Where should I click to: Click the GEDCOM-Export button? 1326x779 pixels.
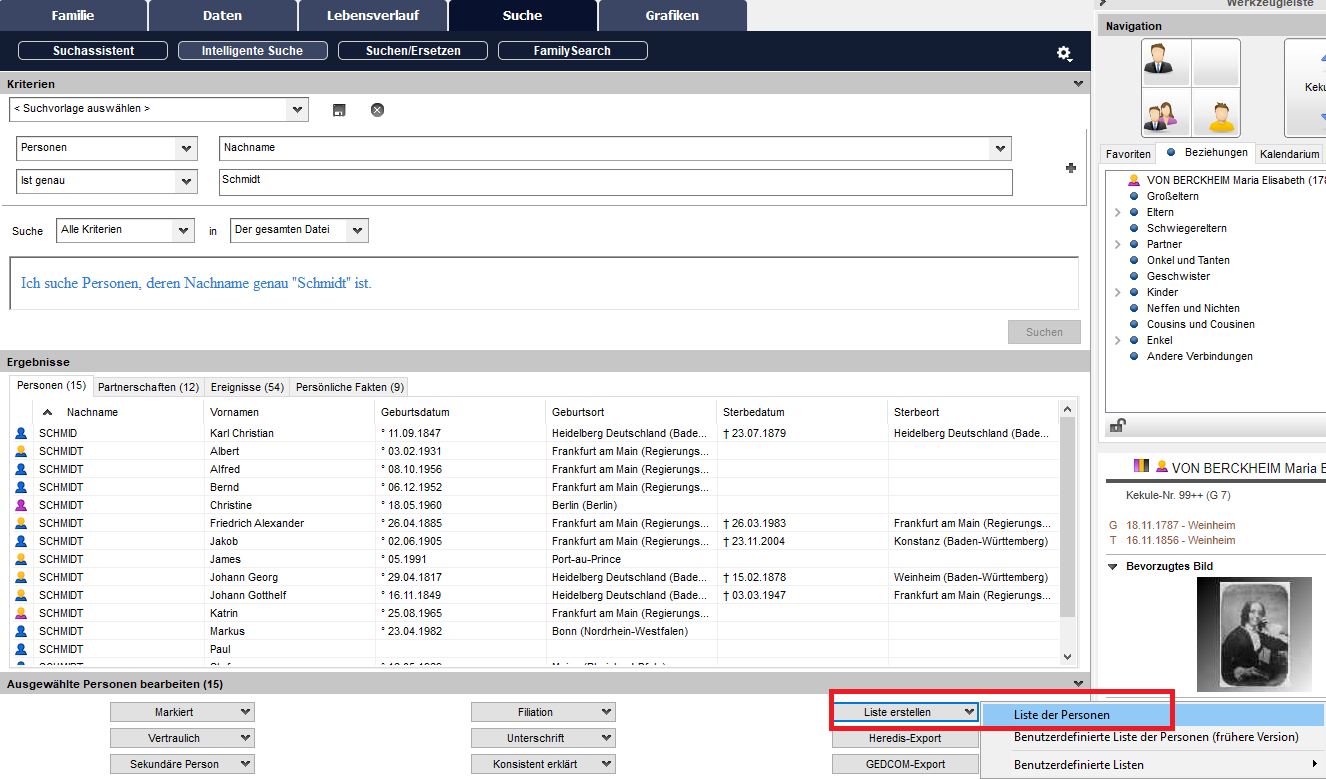[x=904, y=764]
